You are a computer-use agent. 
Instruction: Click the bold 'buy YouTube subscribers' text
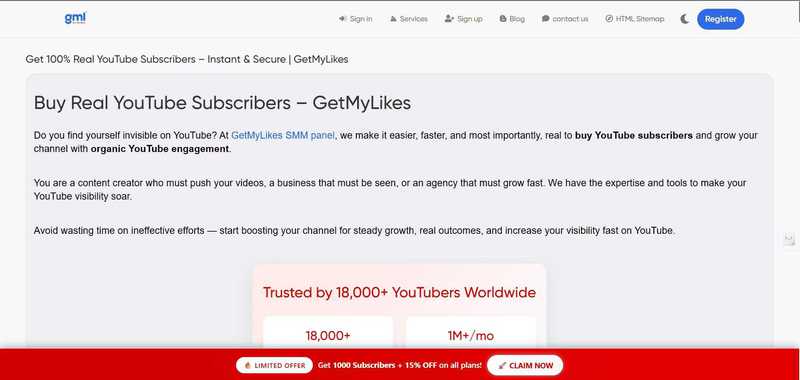click(x=634, y=136)
